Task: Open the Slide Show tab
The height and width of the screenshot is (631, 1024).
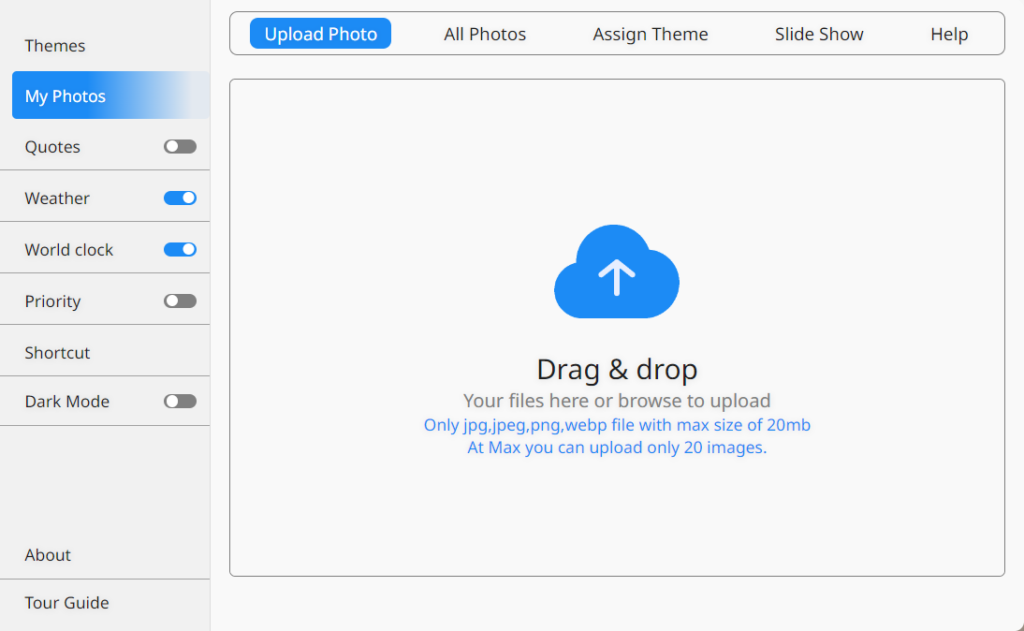Action: 819,34
